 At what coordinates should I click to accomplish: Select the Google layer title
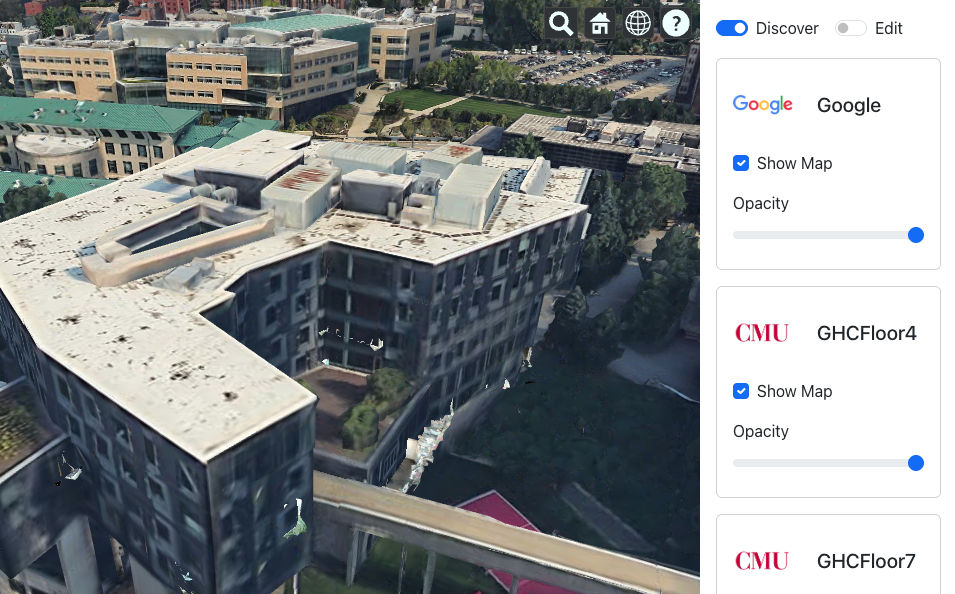848,105
